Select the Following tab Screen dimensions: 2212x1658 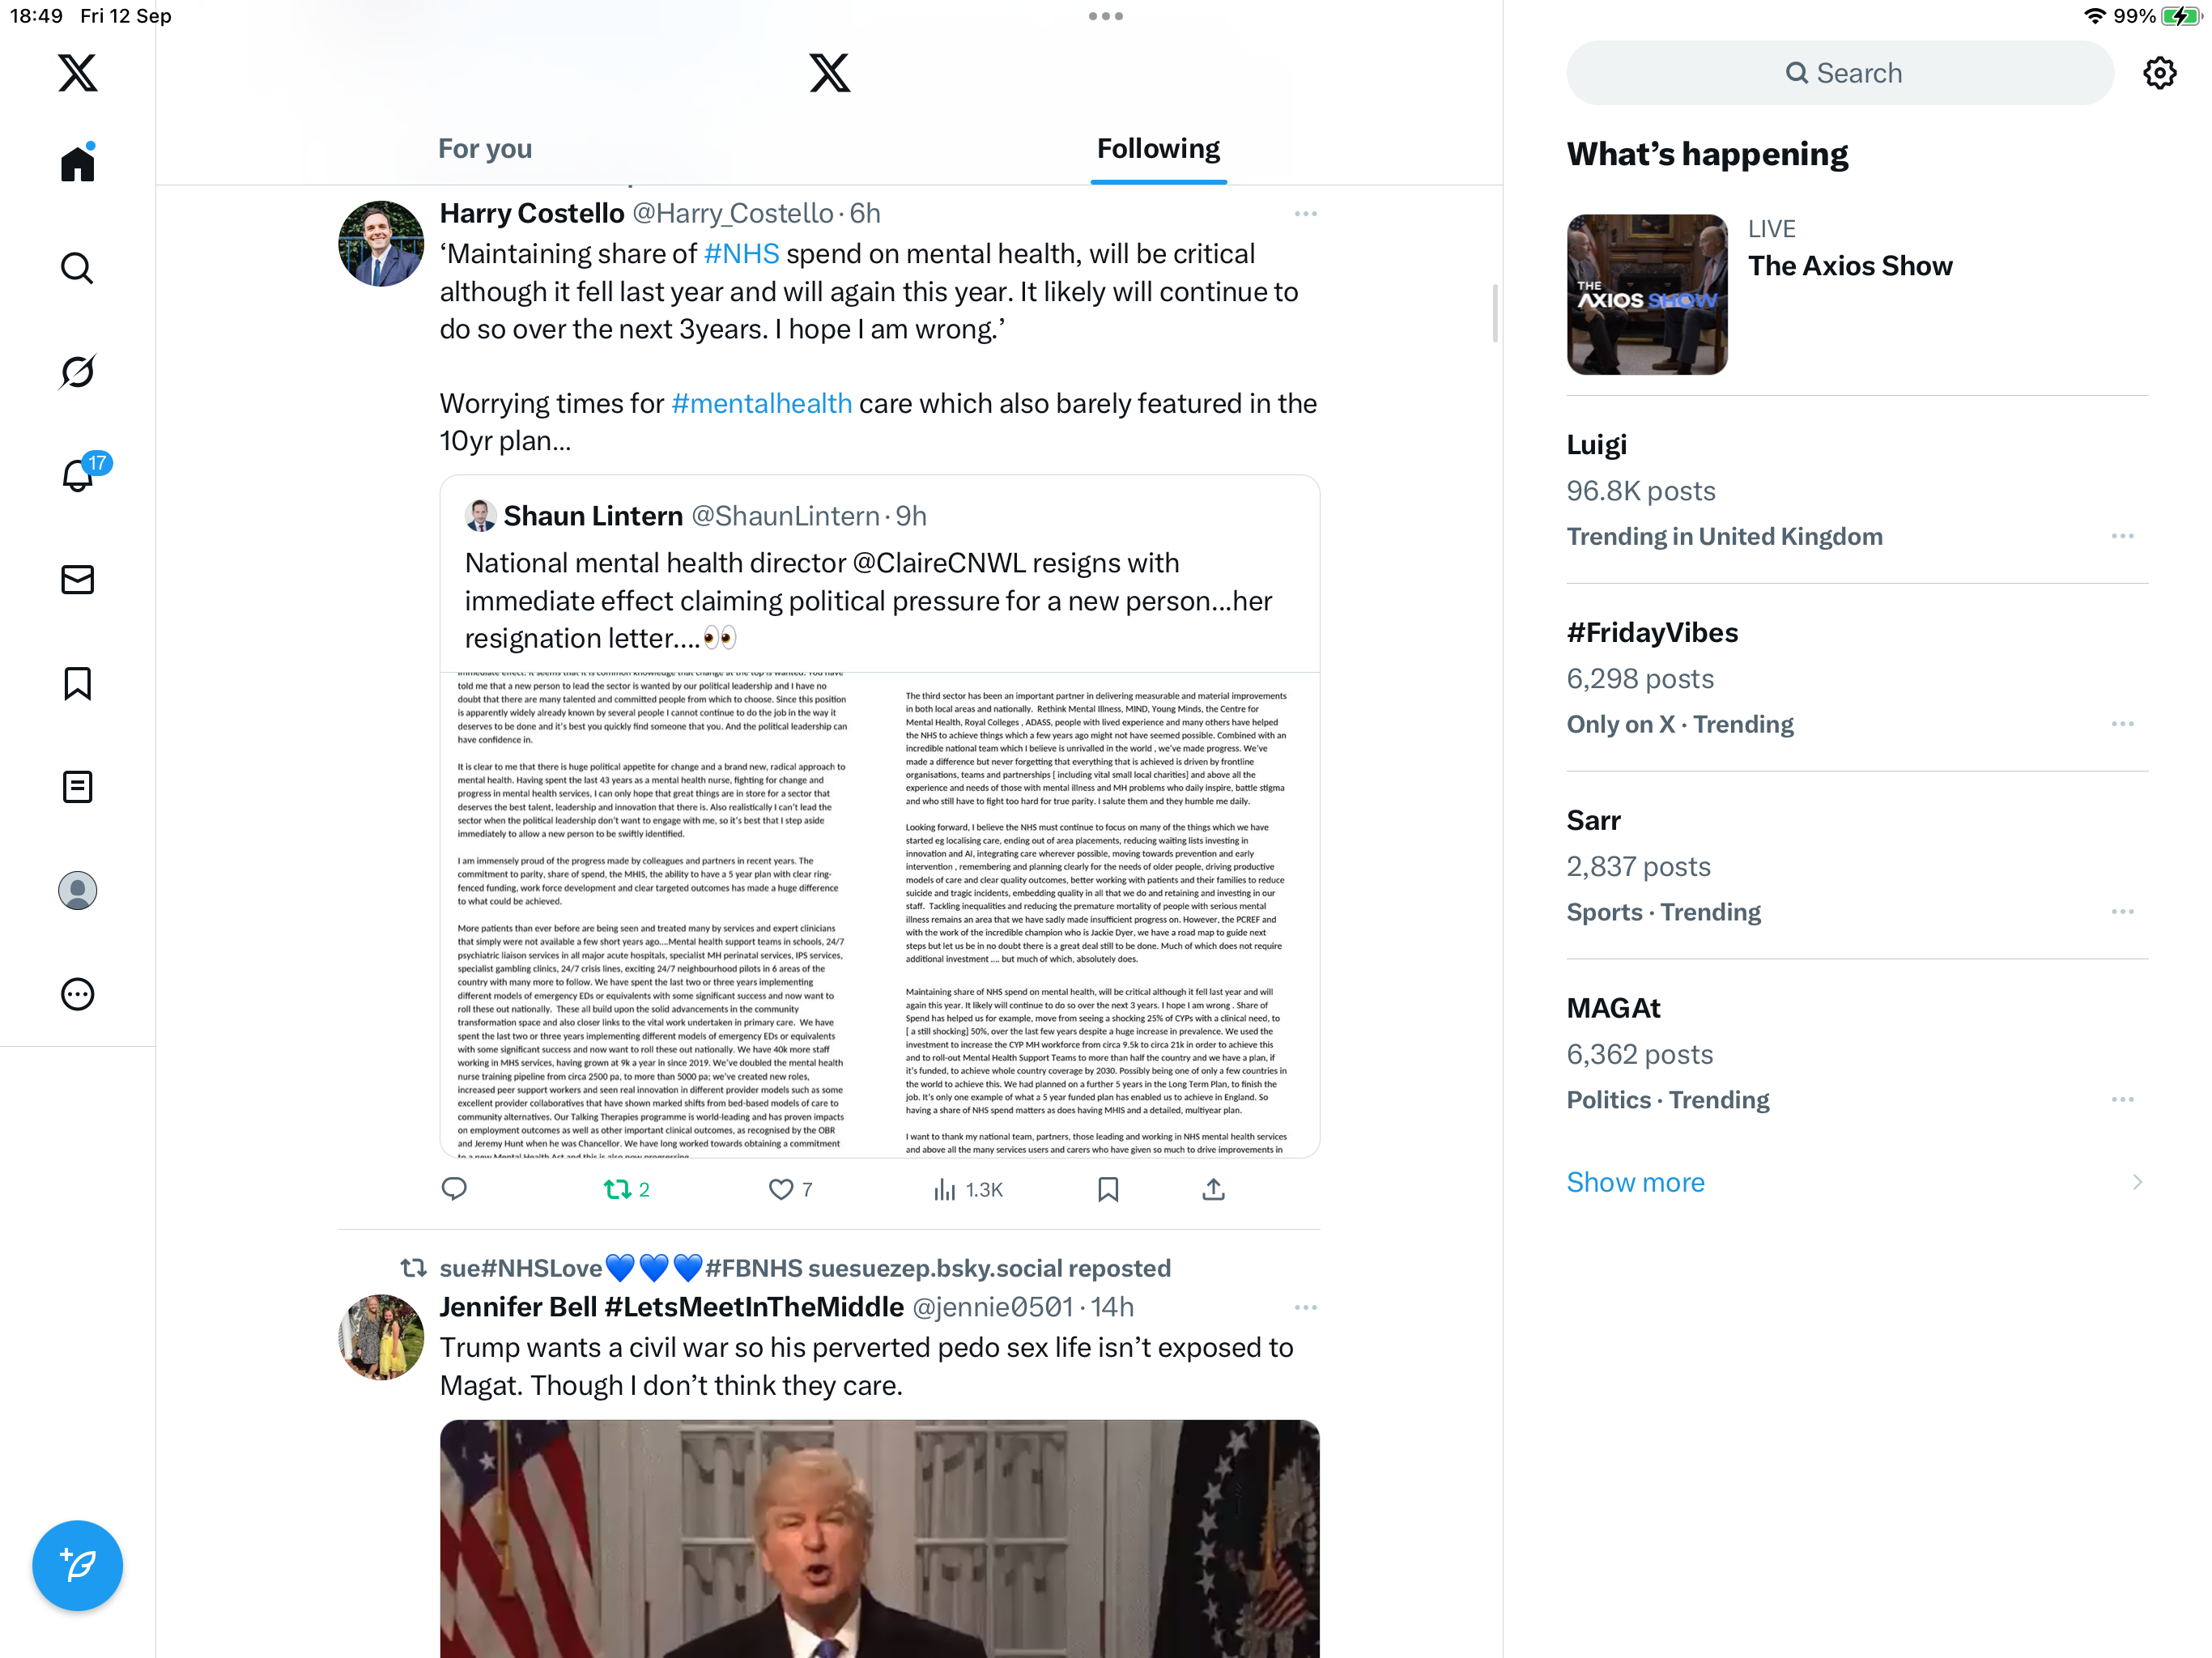pos(1158,149)
